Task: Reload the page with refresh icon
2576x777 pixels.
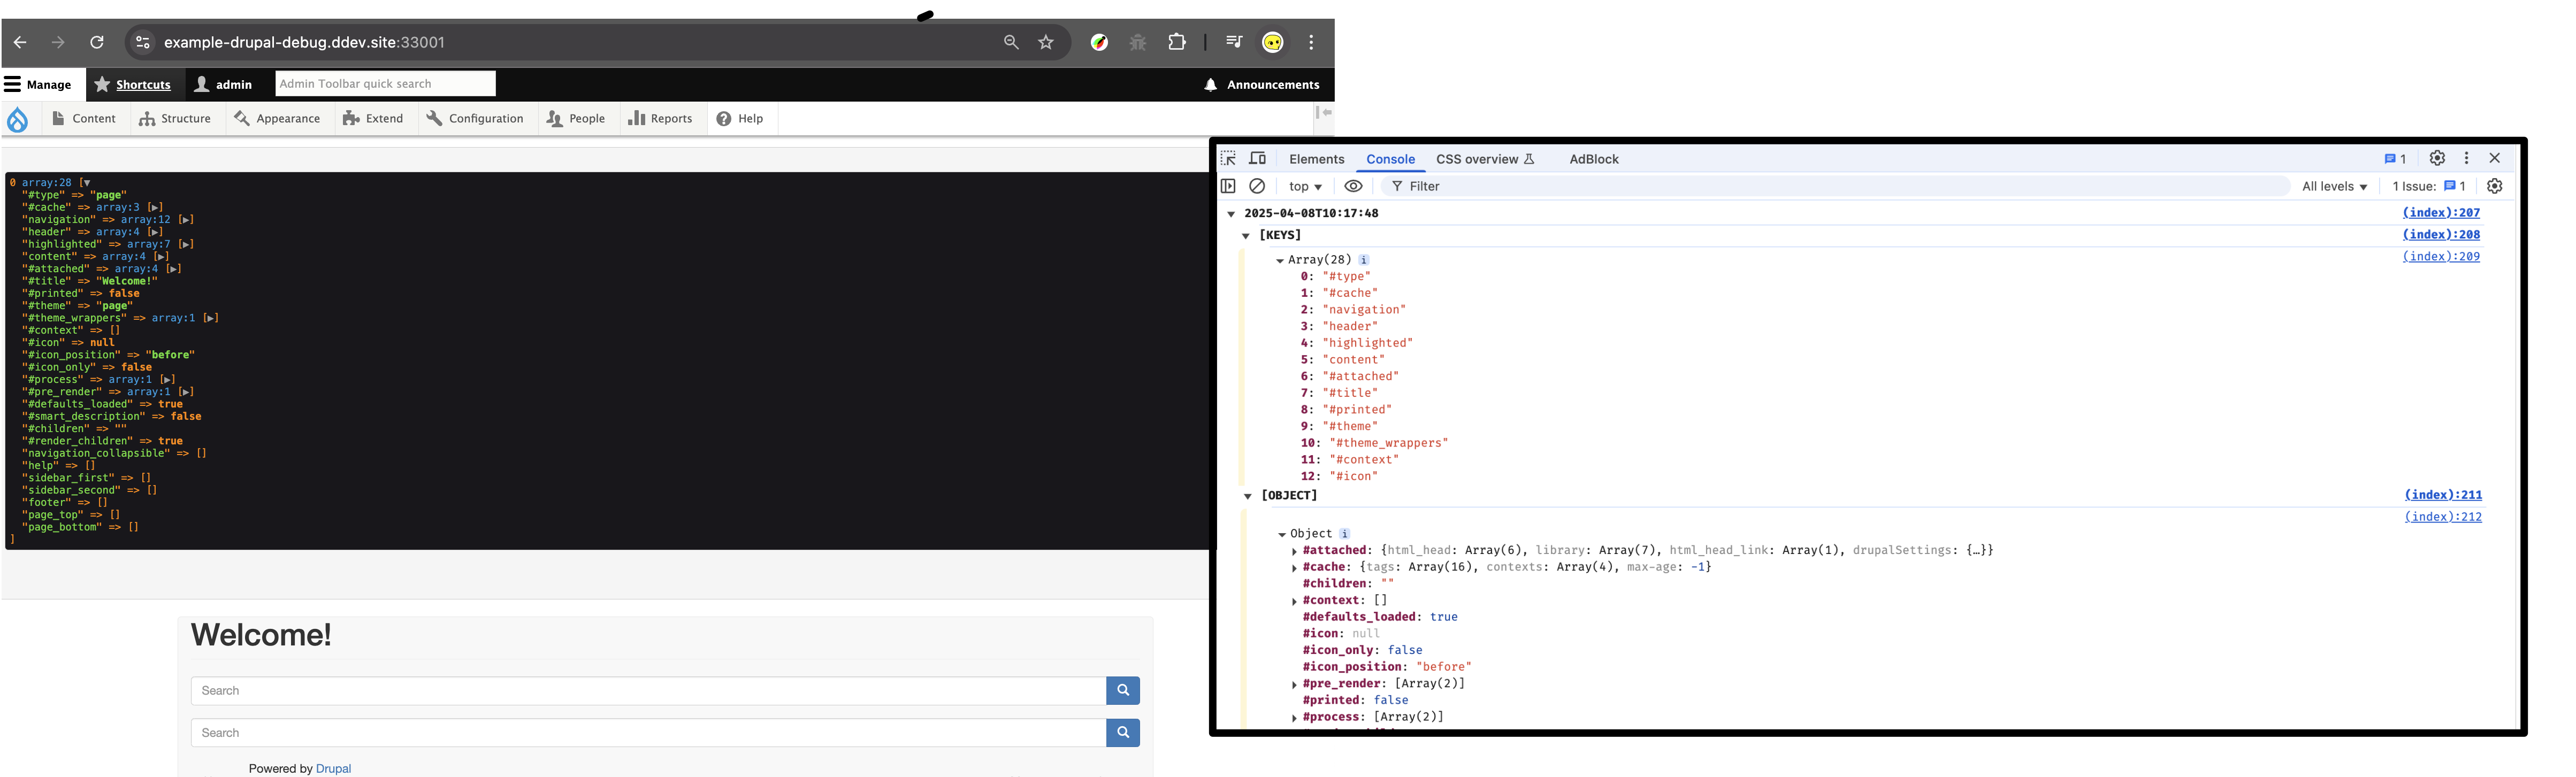Action: (97, 42)
